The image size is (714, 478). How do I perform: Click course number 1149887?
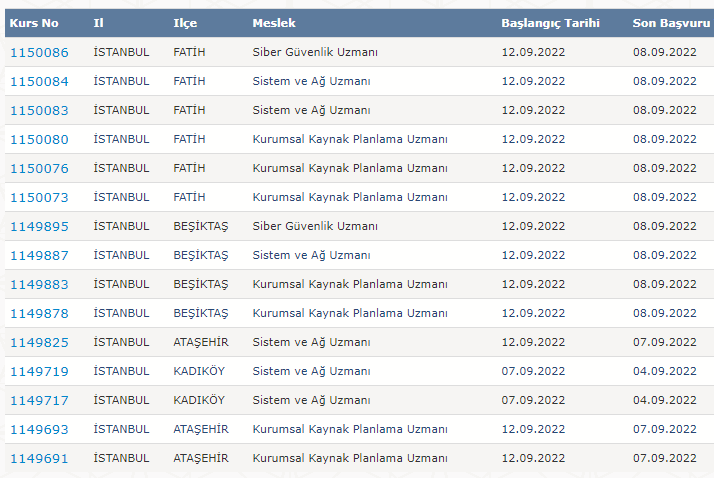pos(39,255)
